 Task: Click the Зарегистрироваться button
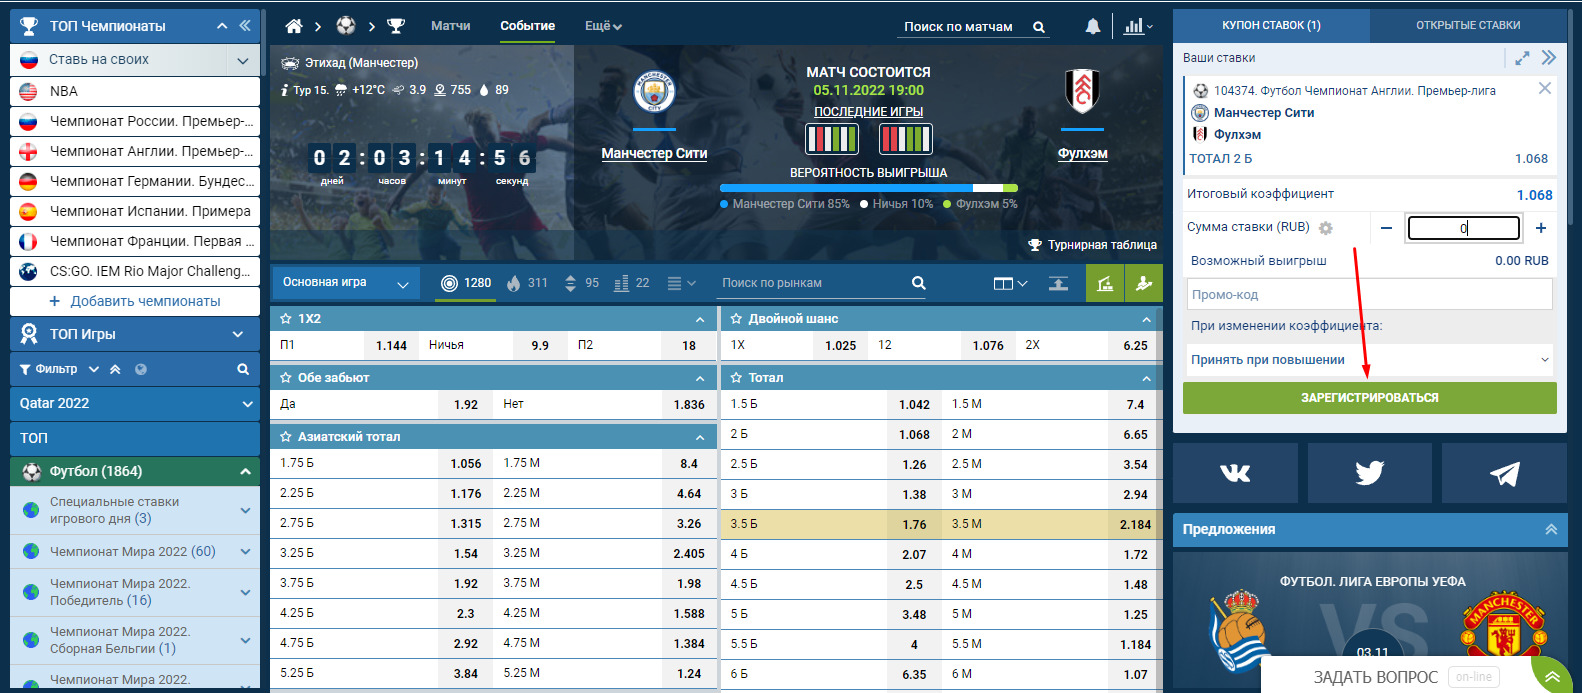(1369, 398)
